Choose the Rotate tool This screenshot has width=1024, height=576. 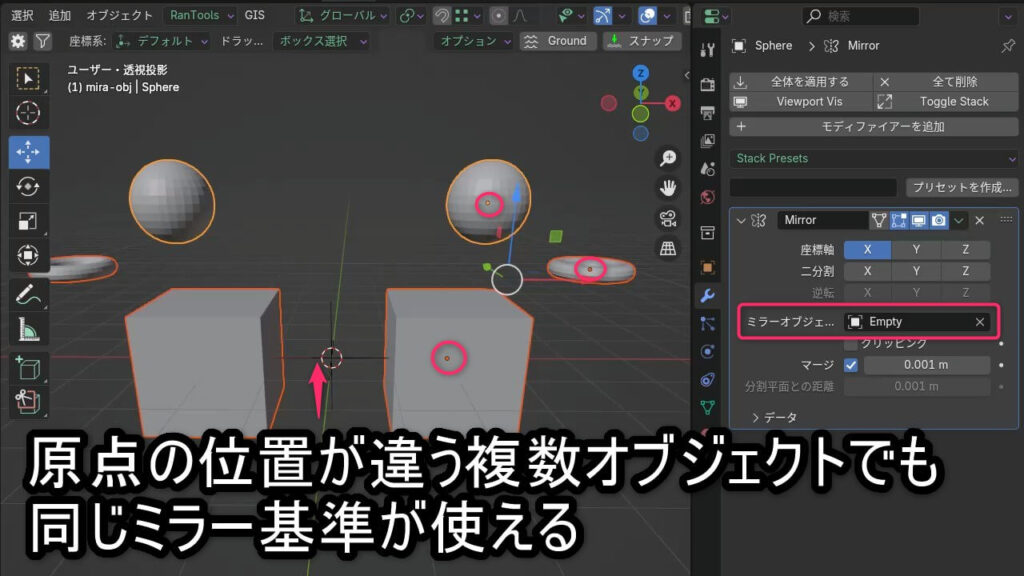(29, 186)
